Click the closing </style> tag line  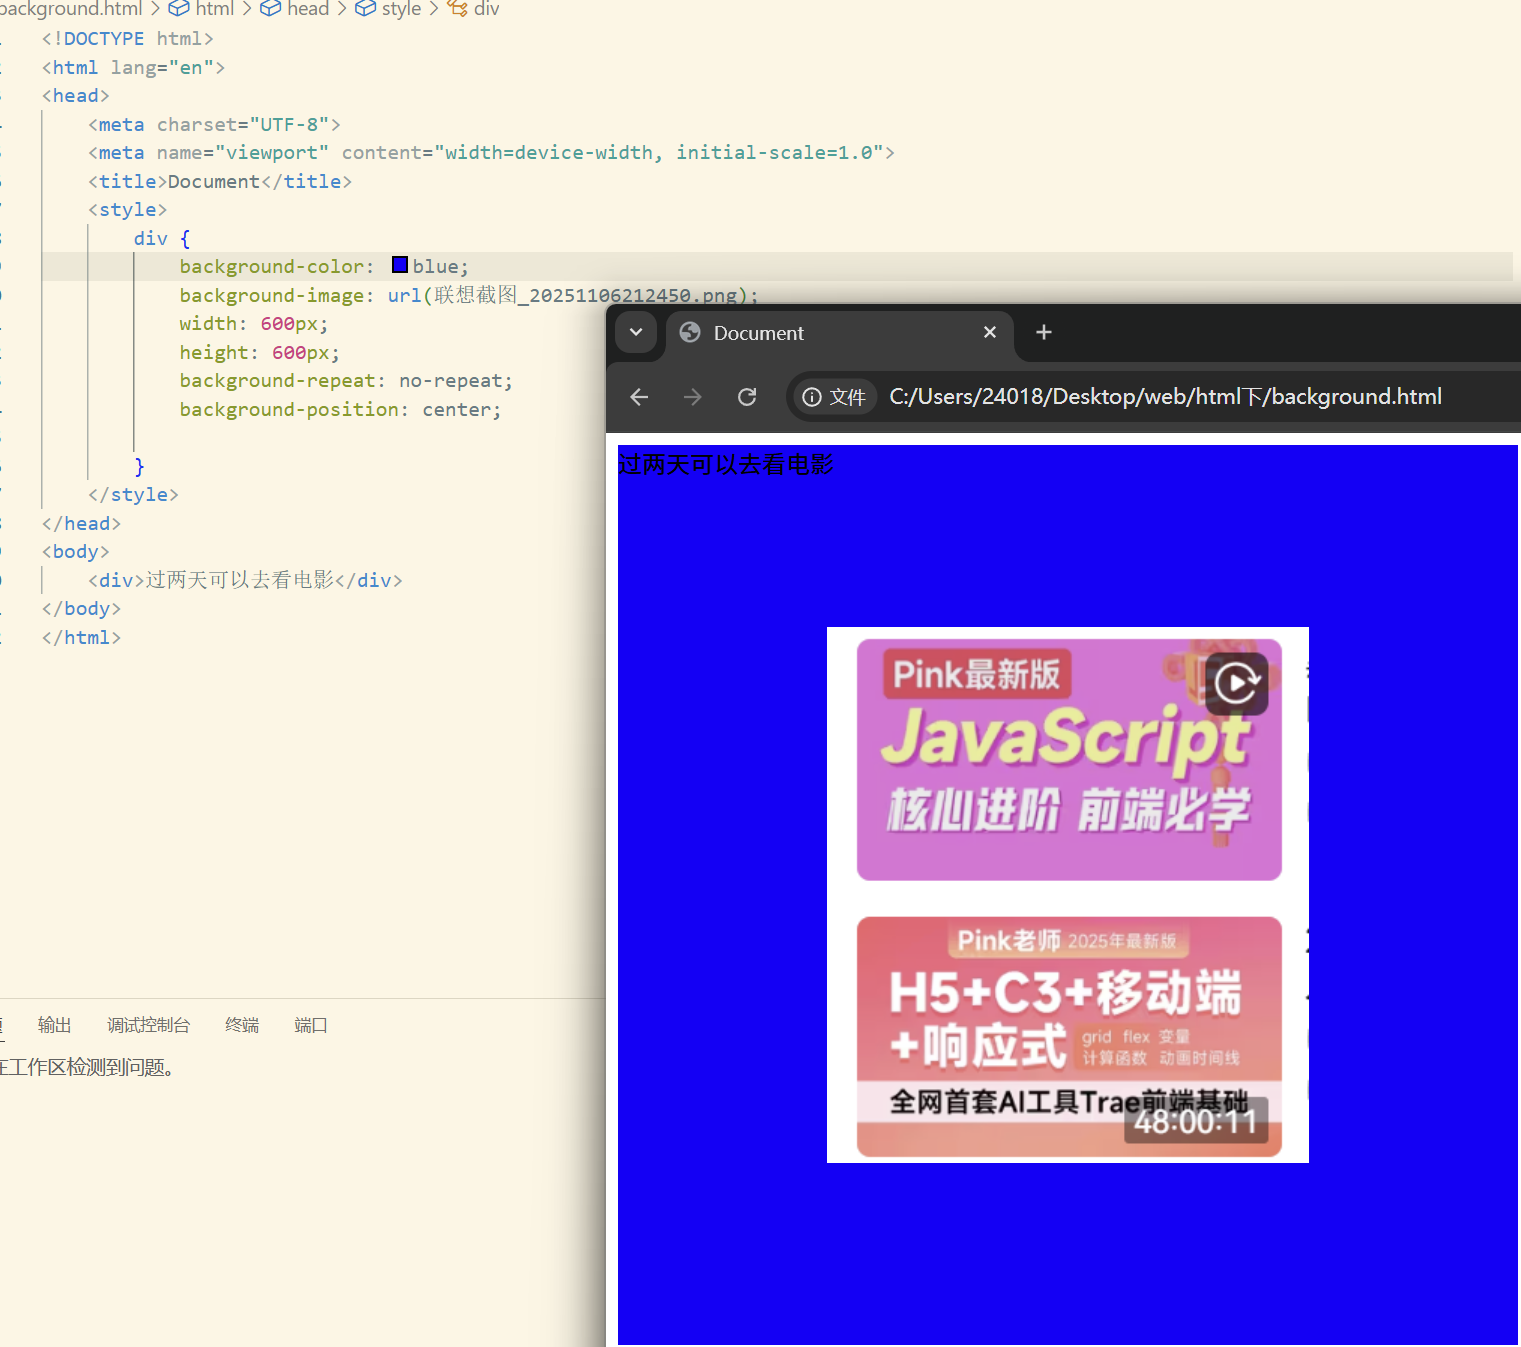pyautogui.click(x=133, y=495)
